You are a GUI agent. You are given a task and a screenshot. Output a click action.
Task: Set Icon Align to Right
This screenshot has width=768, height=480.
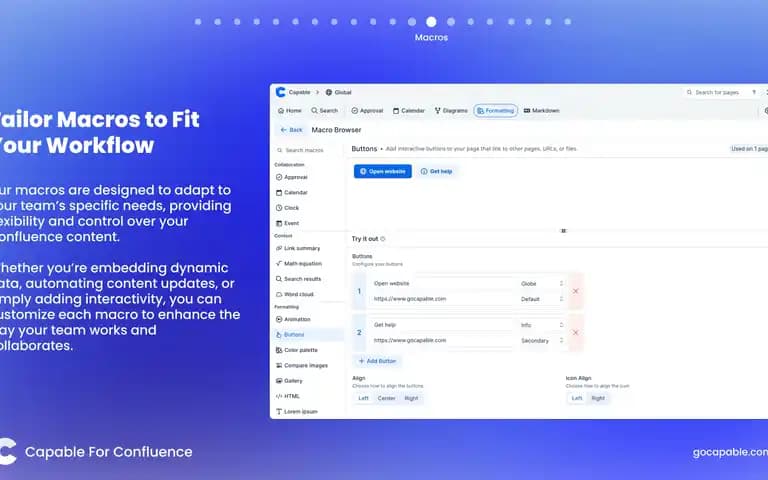598,398
